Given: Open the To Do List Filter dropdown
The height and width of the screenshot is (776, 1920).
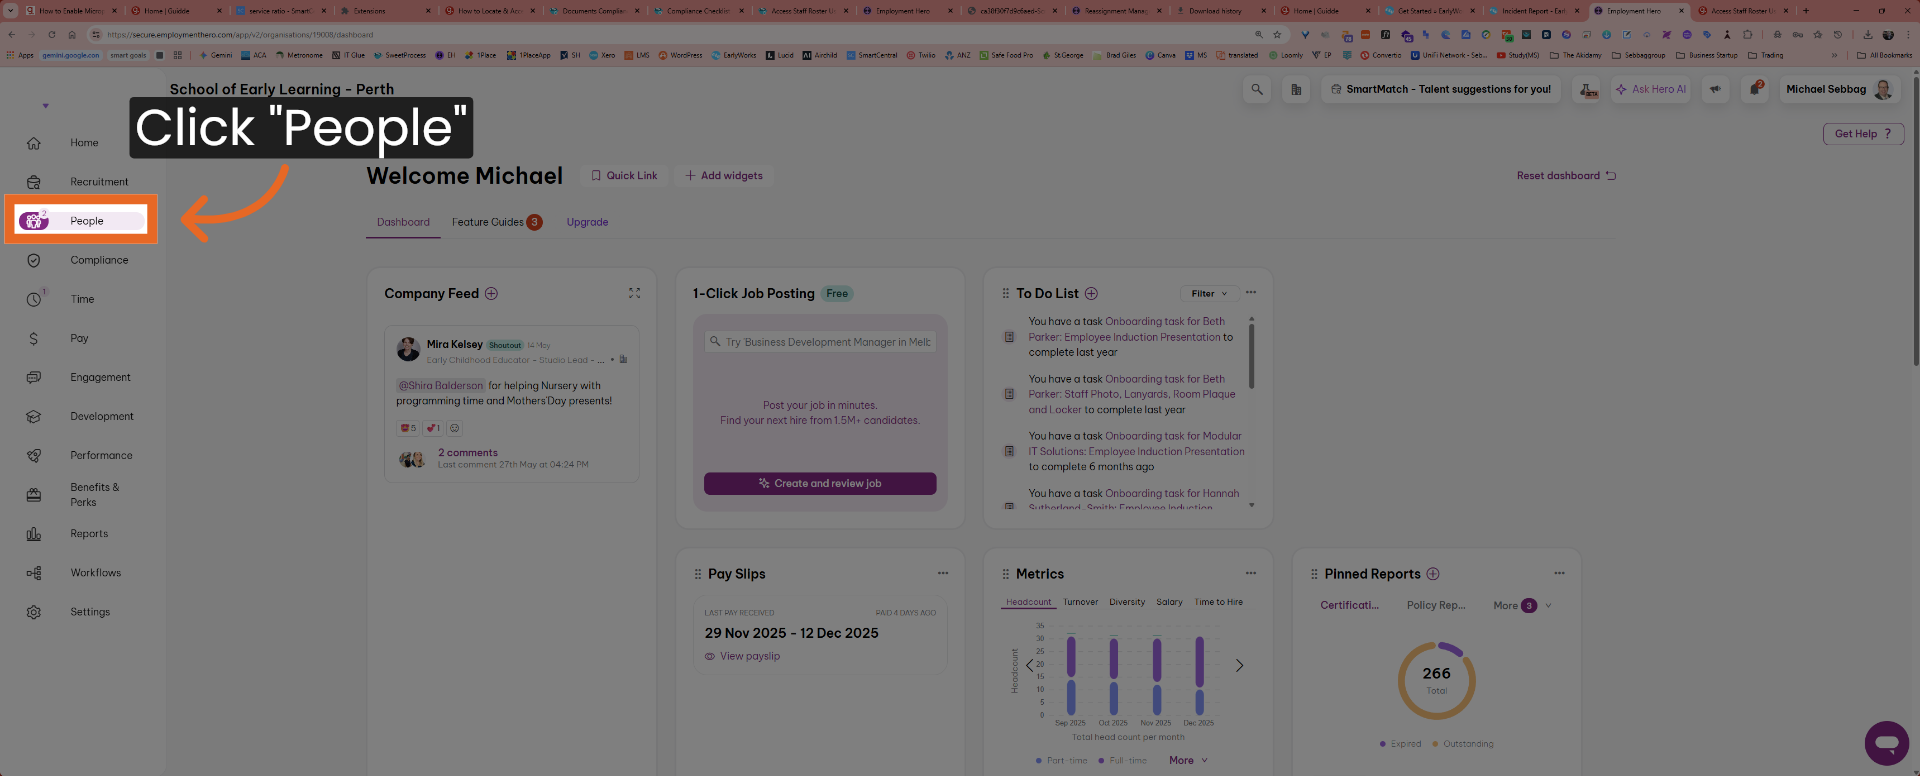Looking at the screenshot, I should (1209, 294).
